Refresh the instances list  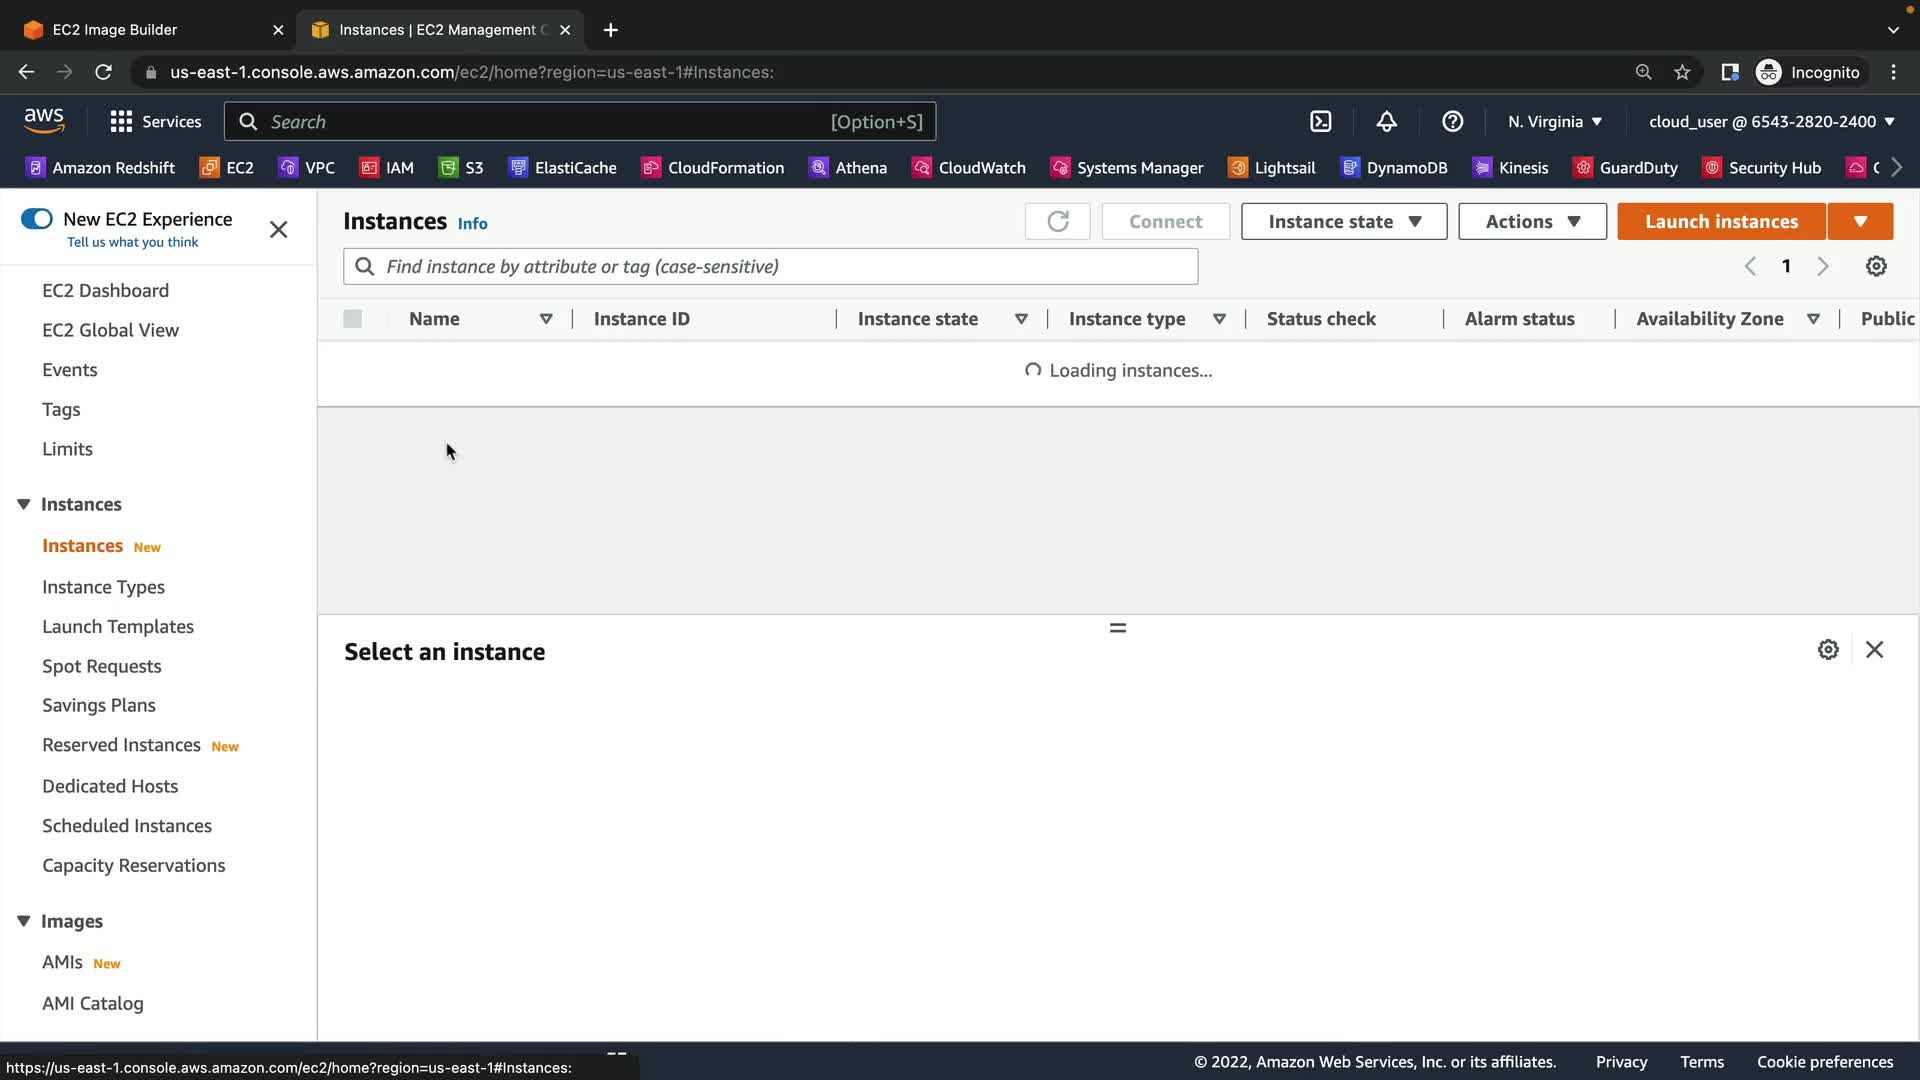click(x=1057, y=221)
